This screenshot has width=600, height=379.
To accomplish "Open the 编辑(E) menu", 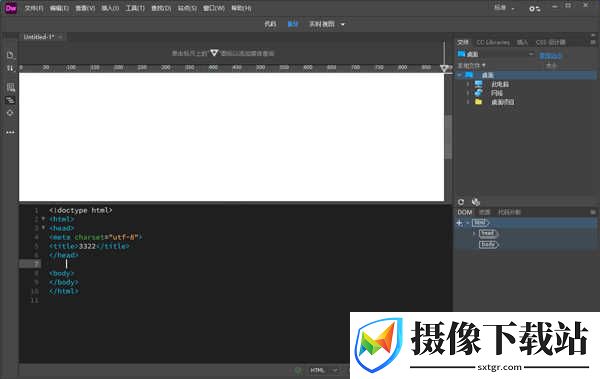I will (x=59, y=8).
